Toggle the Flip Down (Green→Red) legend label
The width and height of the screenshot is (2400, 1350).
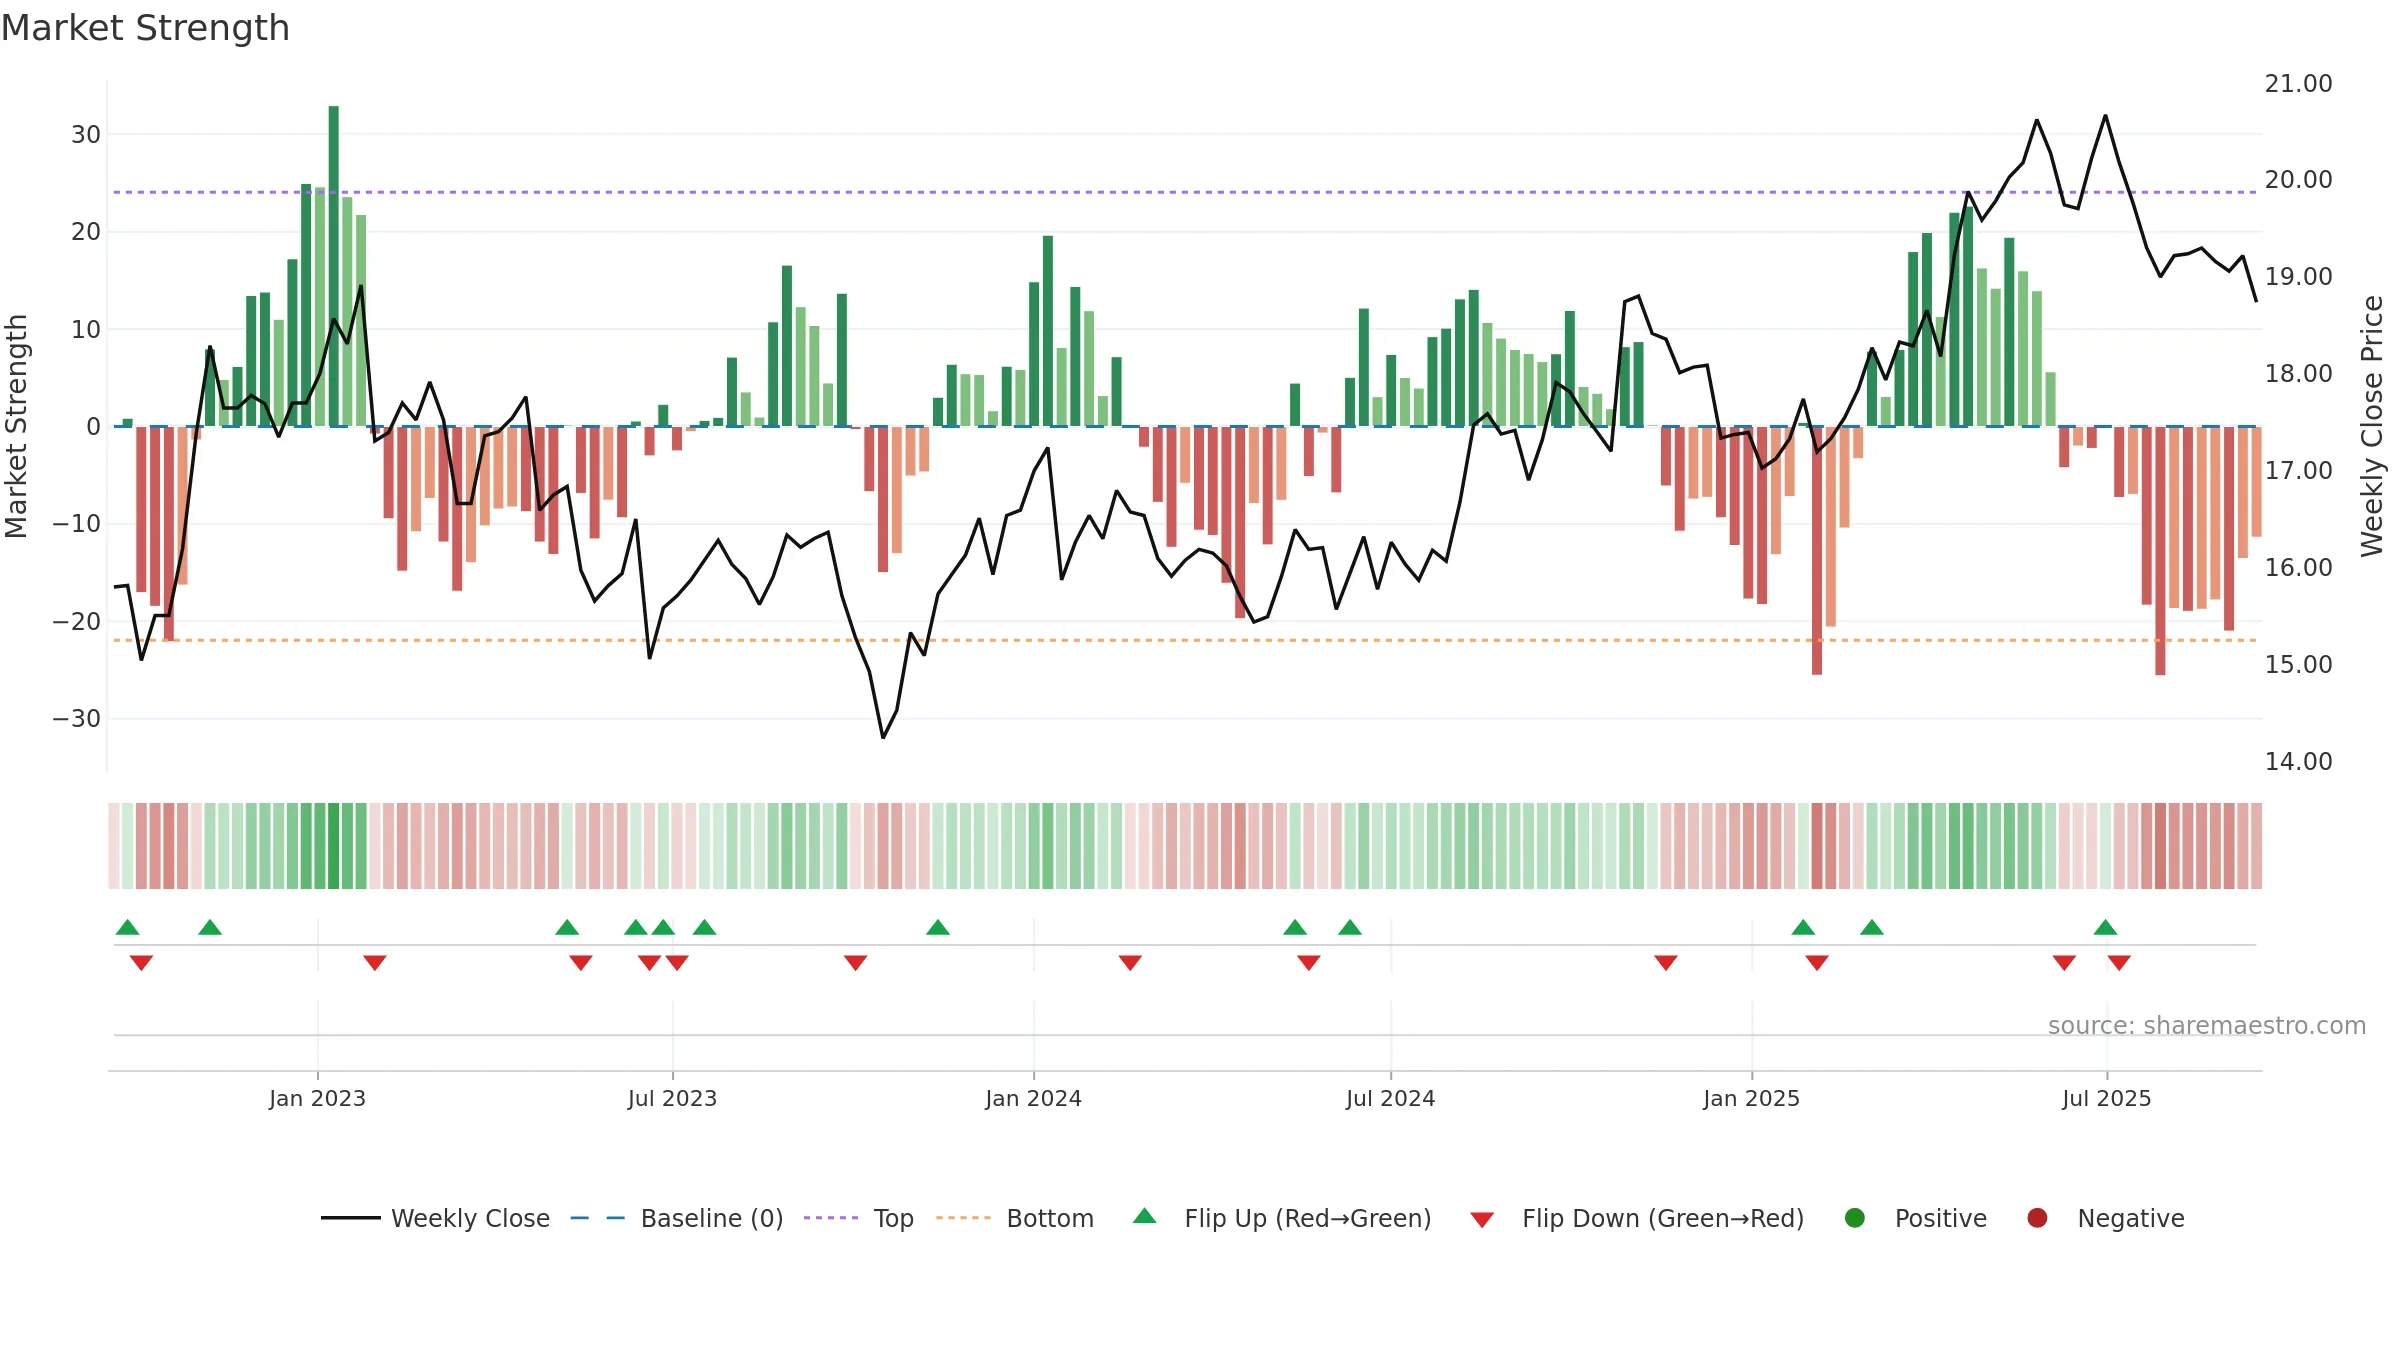click(x=1663, y=1219)
